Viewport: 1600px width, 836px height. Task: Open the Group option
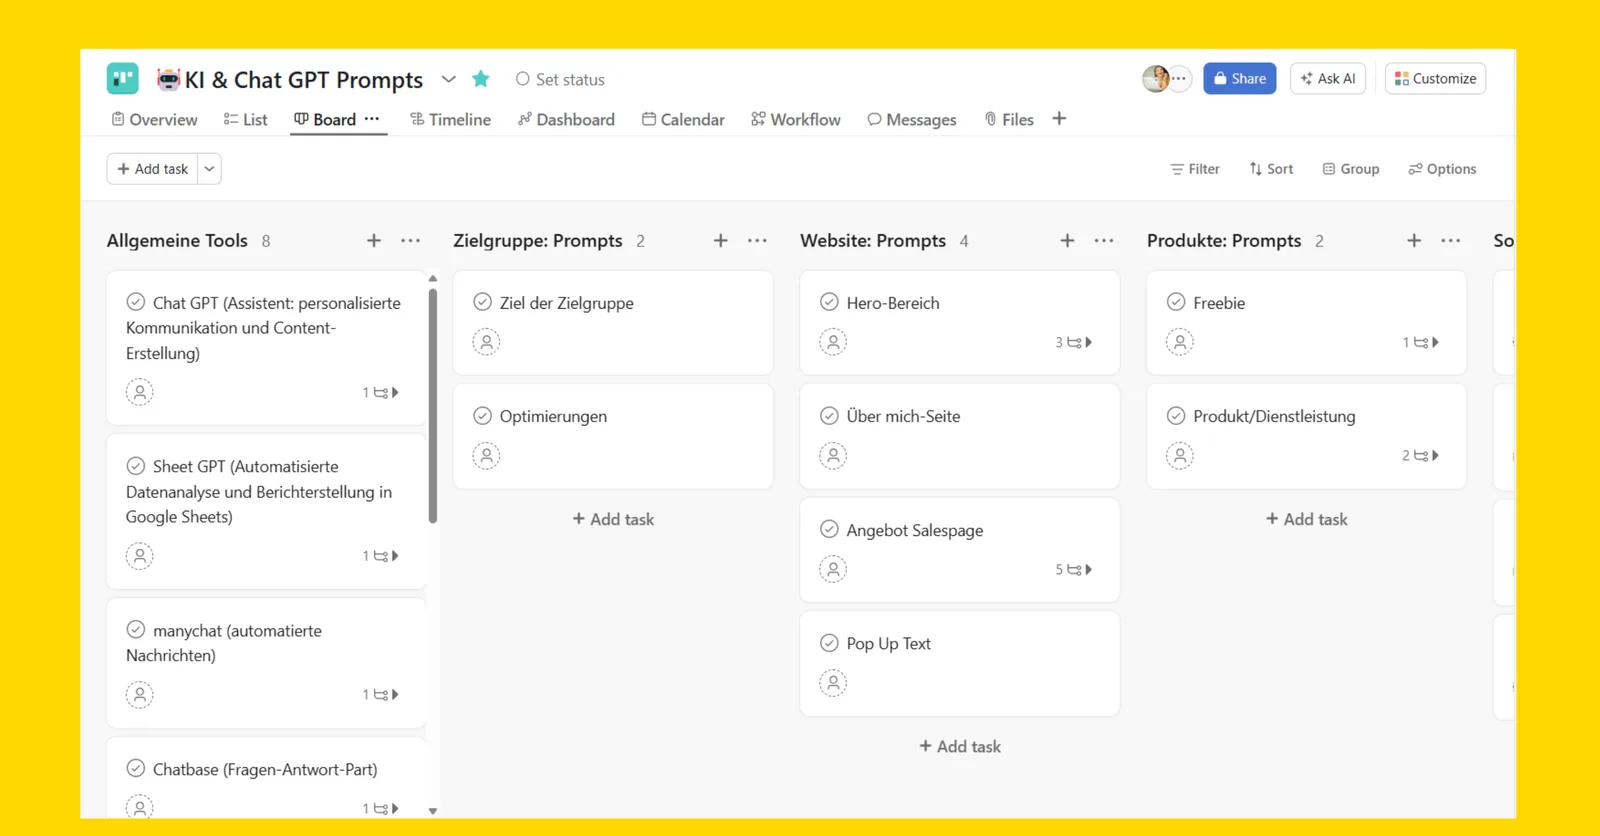coord(1350,169)
